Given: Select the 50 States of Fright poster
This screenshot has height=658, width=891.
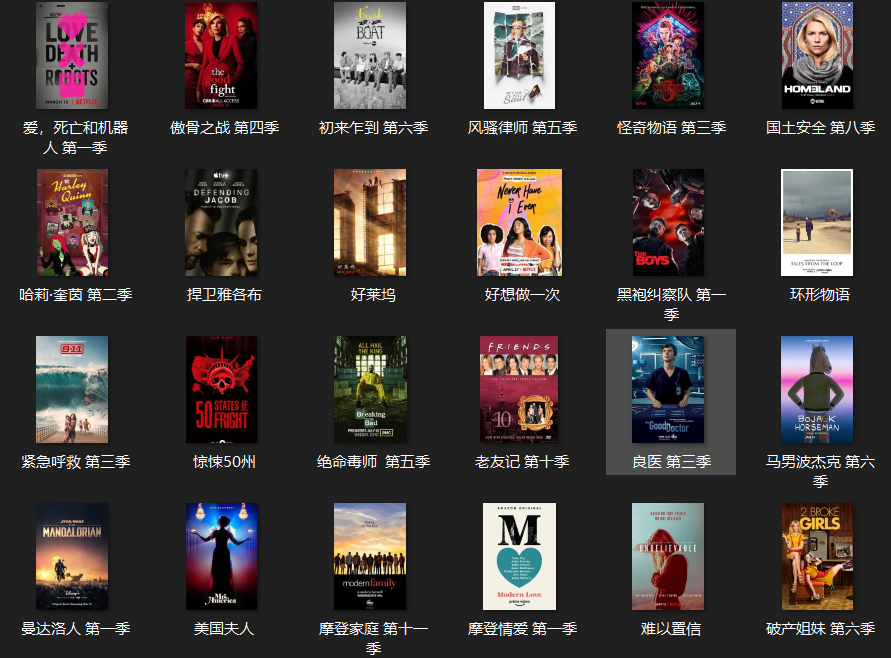Looking at the screenshot, I should click(221, 389).
